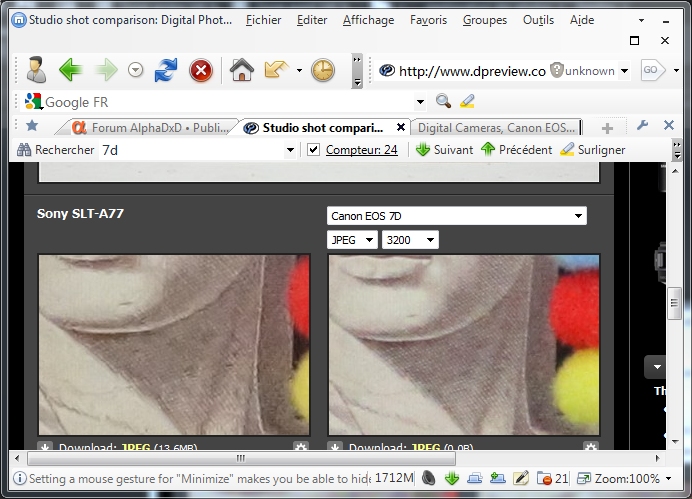Click JPEG download link under Sony image
Screen dimensions: 692x499
click(135, 447)
